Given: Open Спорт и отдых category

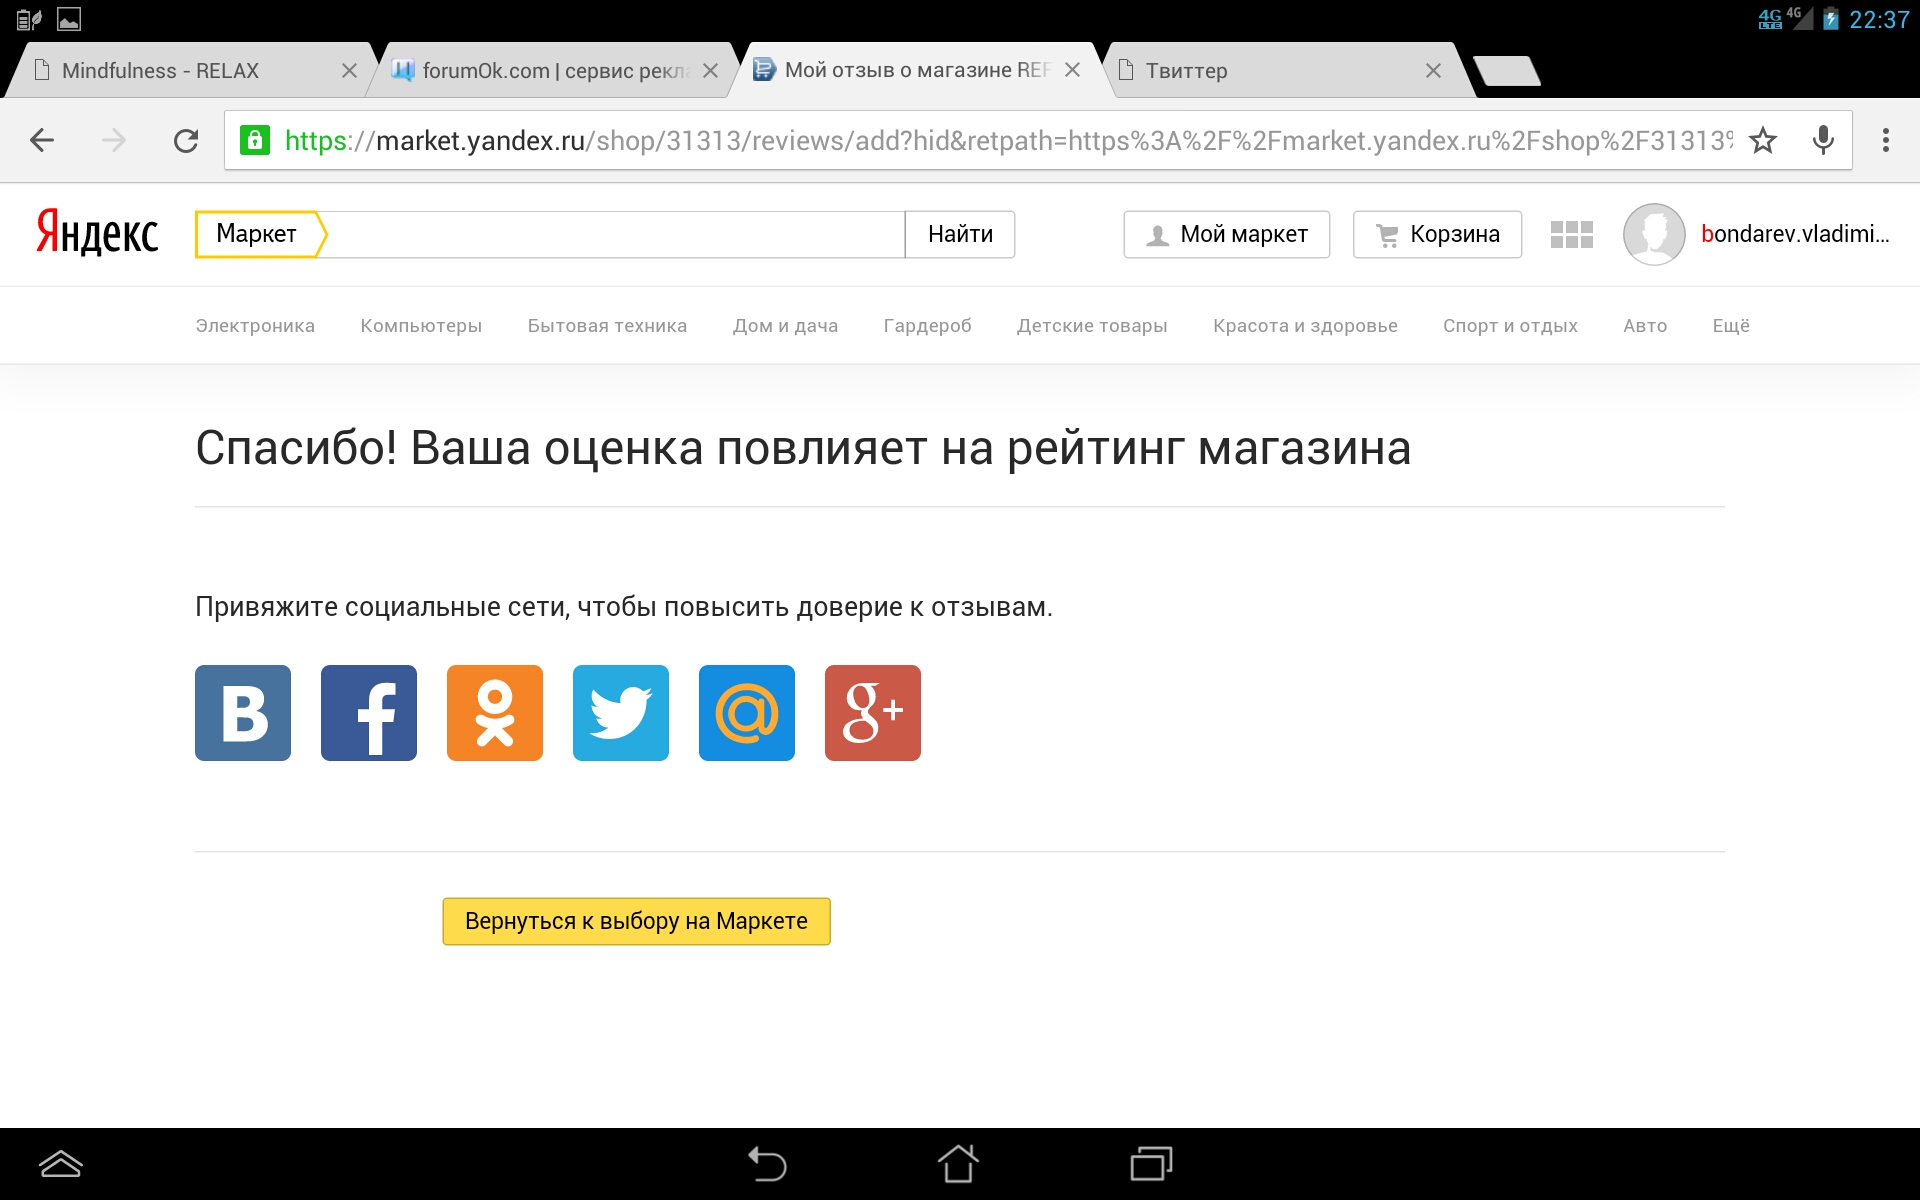Looking at the screenshot, I should (x=1510, y=326).
